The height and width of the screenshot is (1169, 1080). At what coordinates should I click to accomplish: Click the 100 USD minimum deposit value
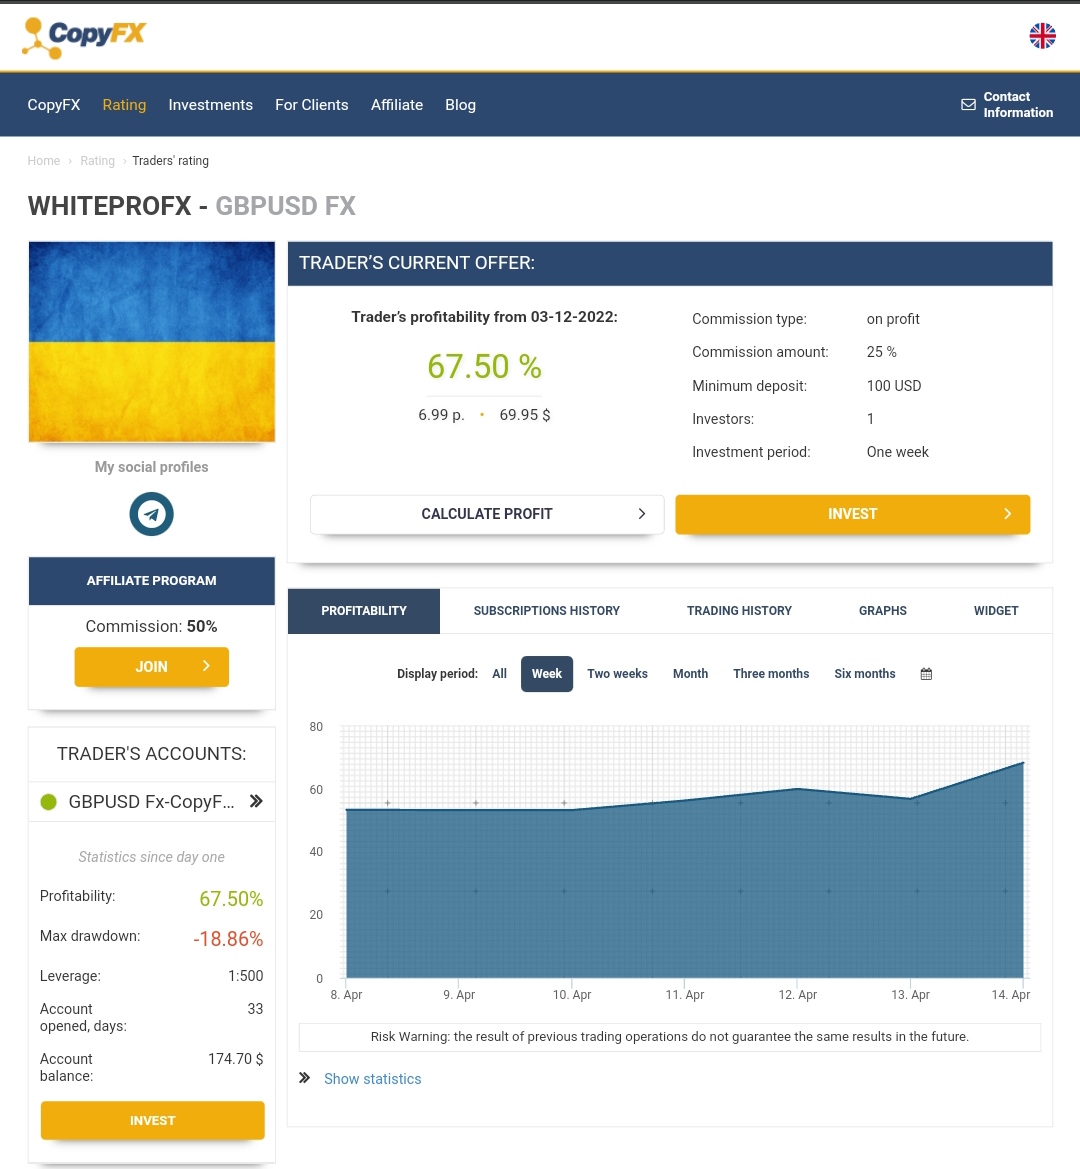[x=894, y=386]
